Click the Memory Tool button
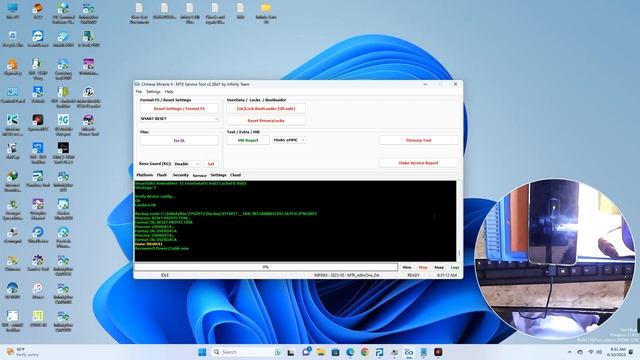Image resolution: width=640 pixels, height=360 pixels. tap(418, 140)
